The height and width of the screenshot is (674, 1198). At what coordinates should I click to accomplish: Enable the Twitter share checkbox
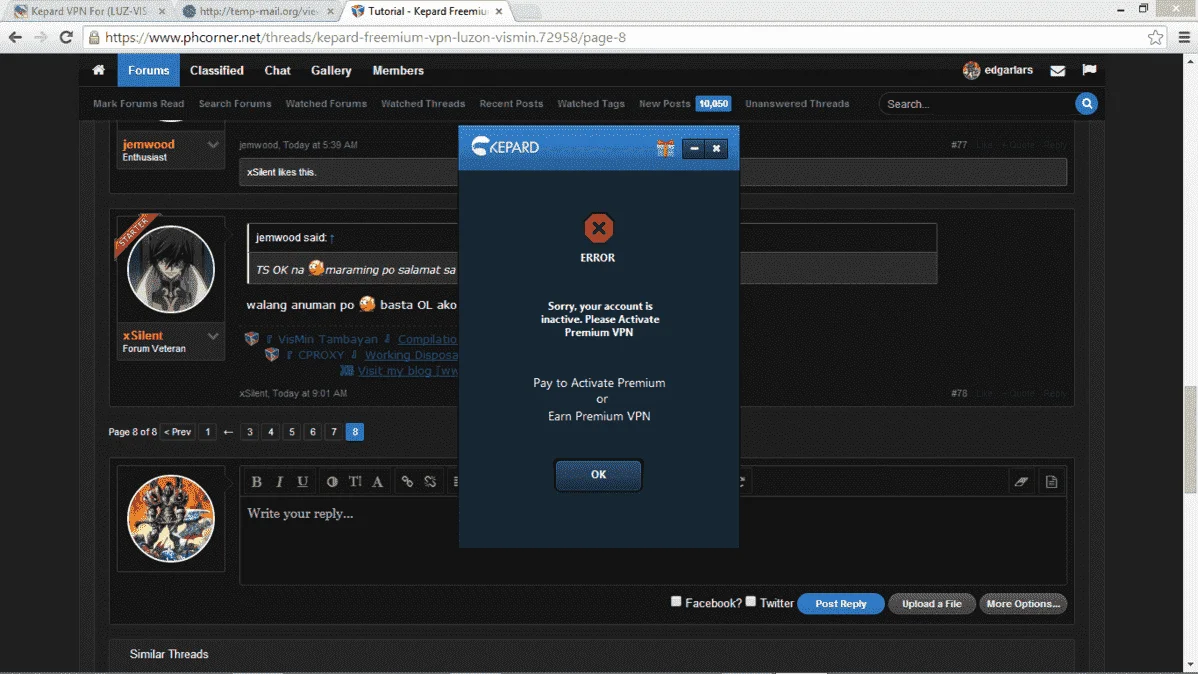[x=751, y=601]
